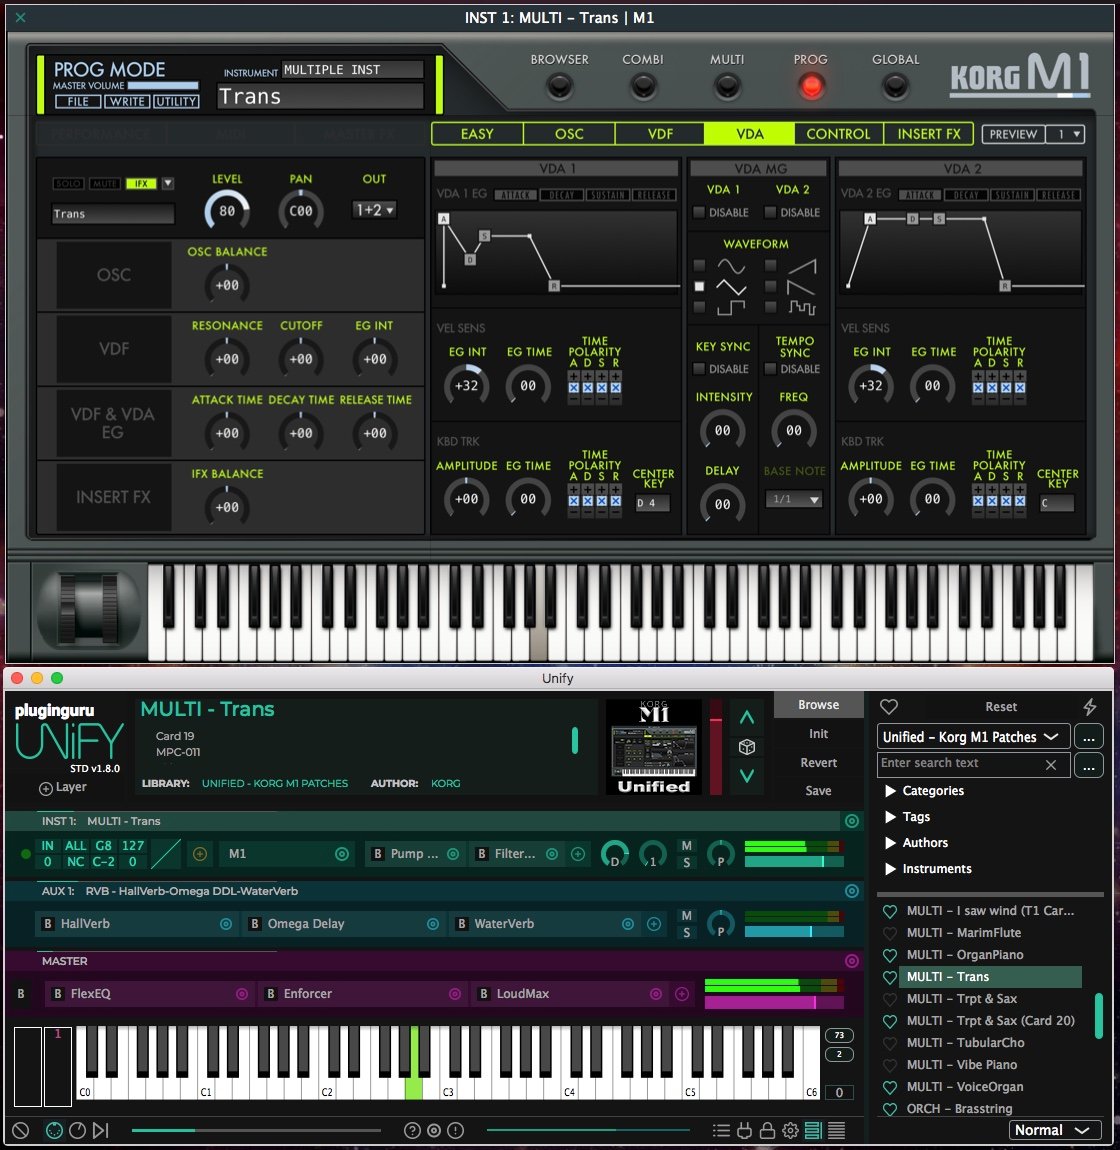Toggle Mute on INST 1 layer
This screenshot has width=1120, height=1150.
[687, 846]
